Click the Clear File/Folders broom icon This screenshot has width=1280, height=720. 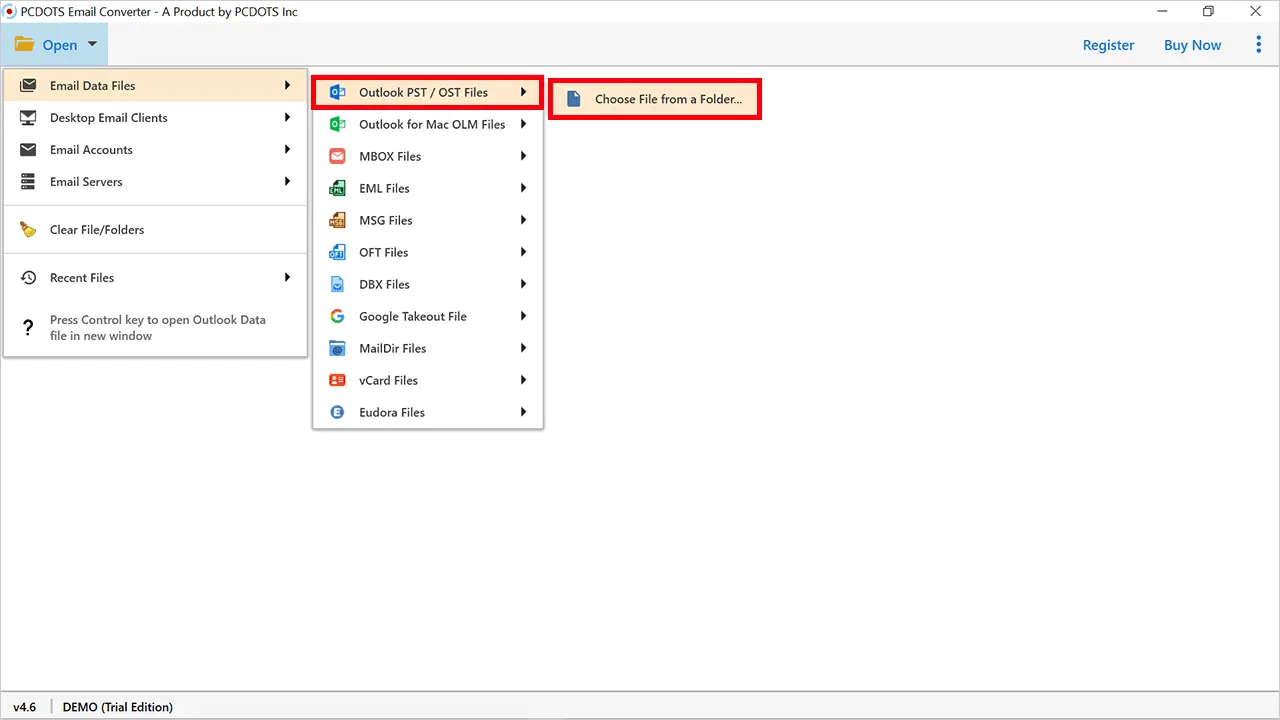pos(29,230)
